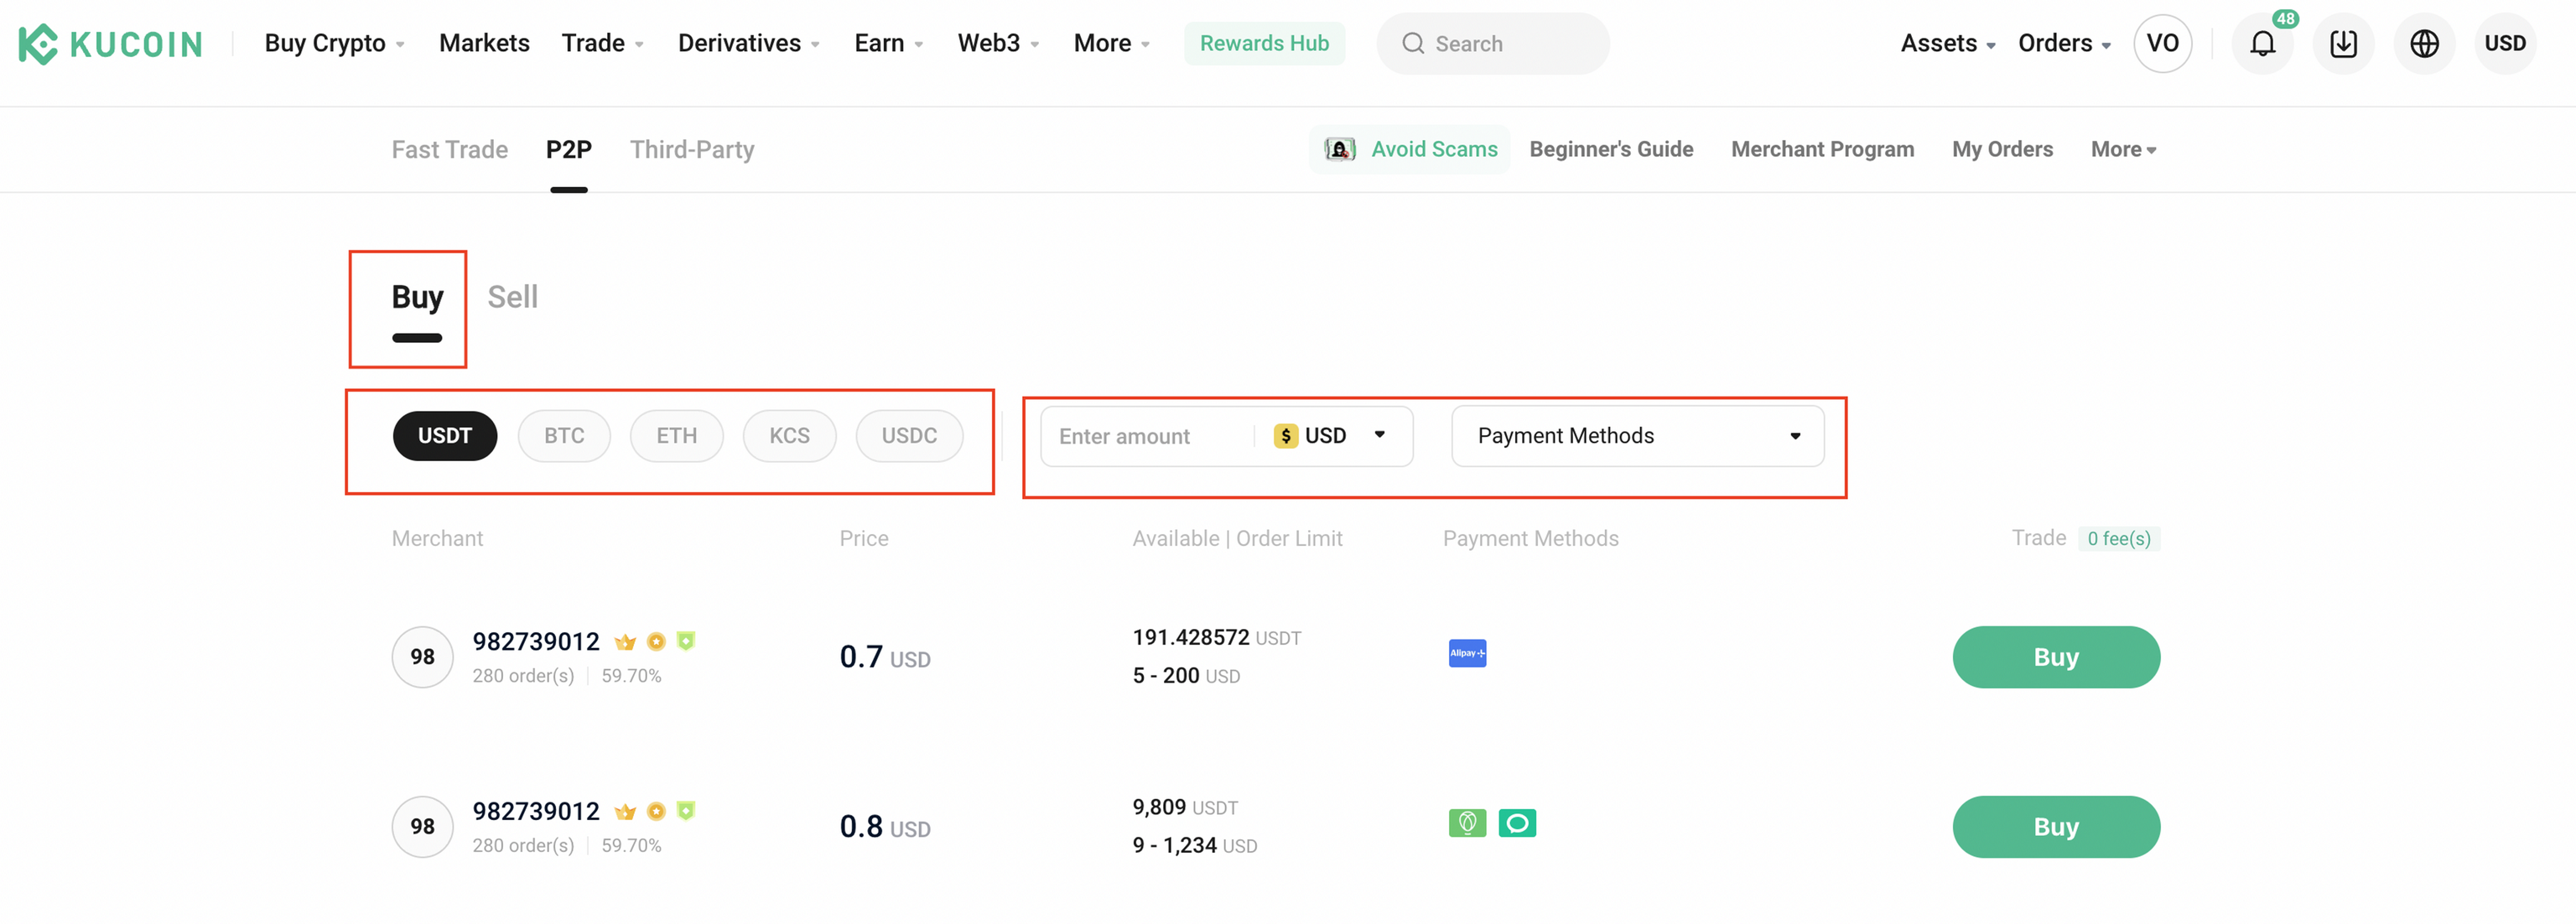Select the Sell tab
The width and height of the screenshot is (2576, 924).
[x=512, y=297]
